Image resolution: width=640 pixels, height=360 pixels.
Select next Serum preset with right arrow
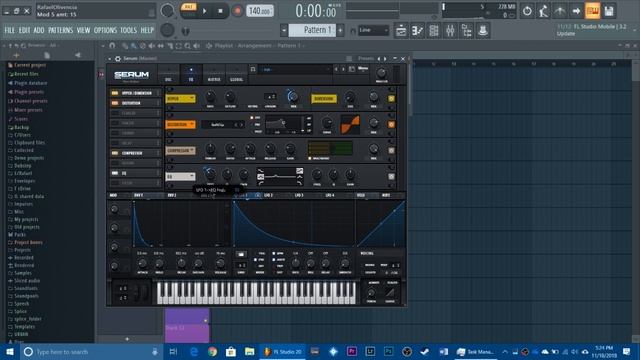point(343,69)
